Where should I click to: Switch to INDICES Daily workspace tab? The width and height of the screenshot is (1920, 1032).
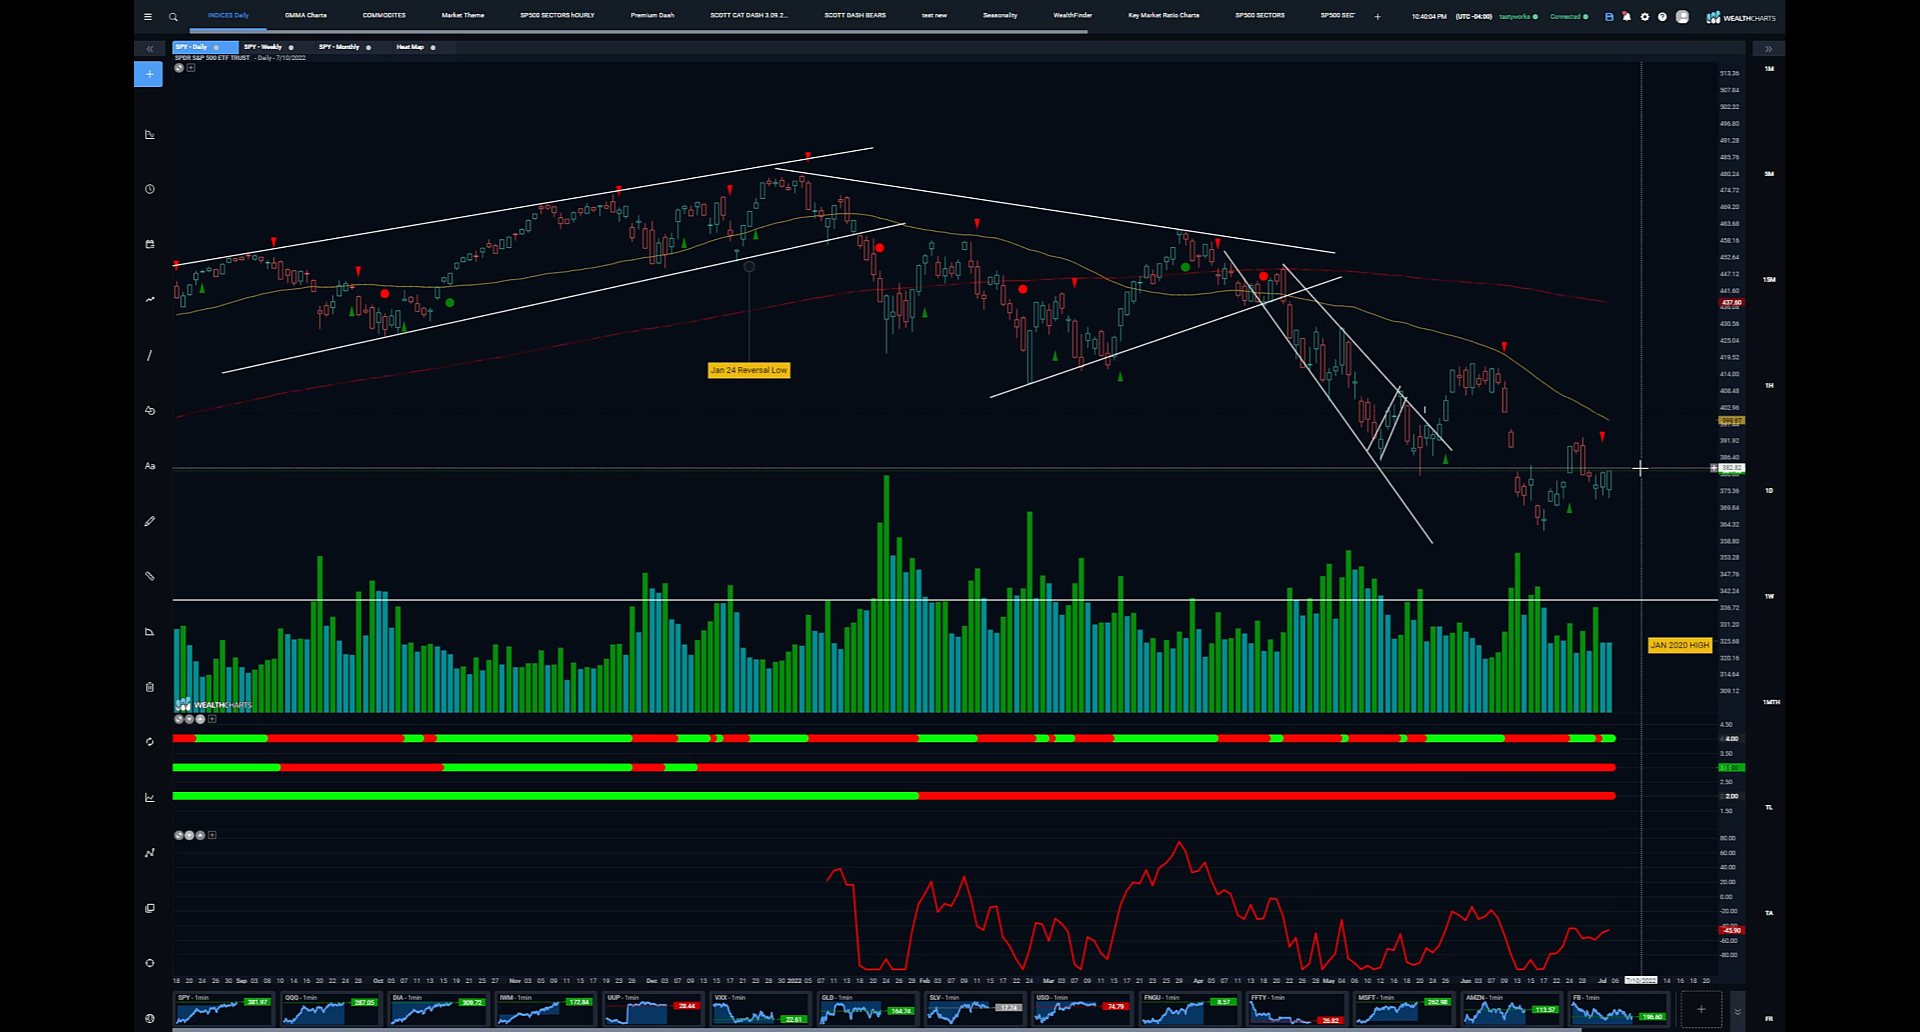(228, 16)
